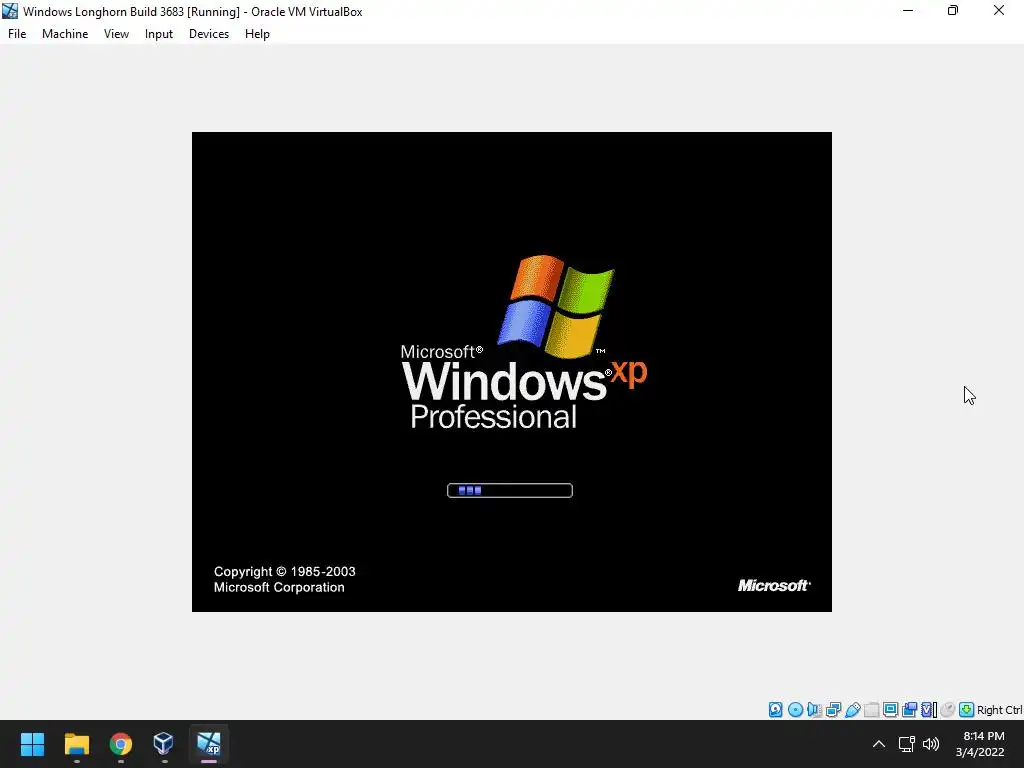The width and height of the screenshot is (1024, 768).
Task: Click the USB devices status icon
Action: (852, 710)
